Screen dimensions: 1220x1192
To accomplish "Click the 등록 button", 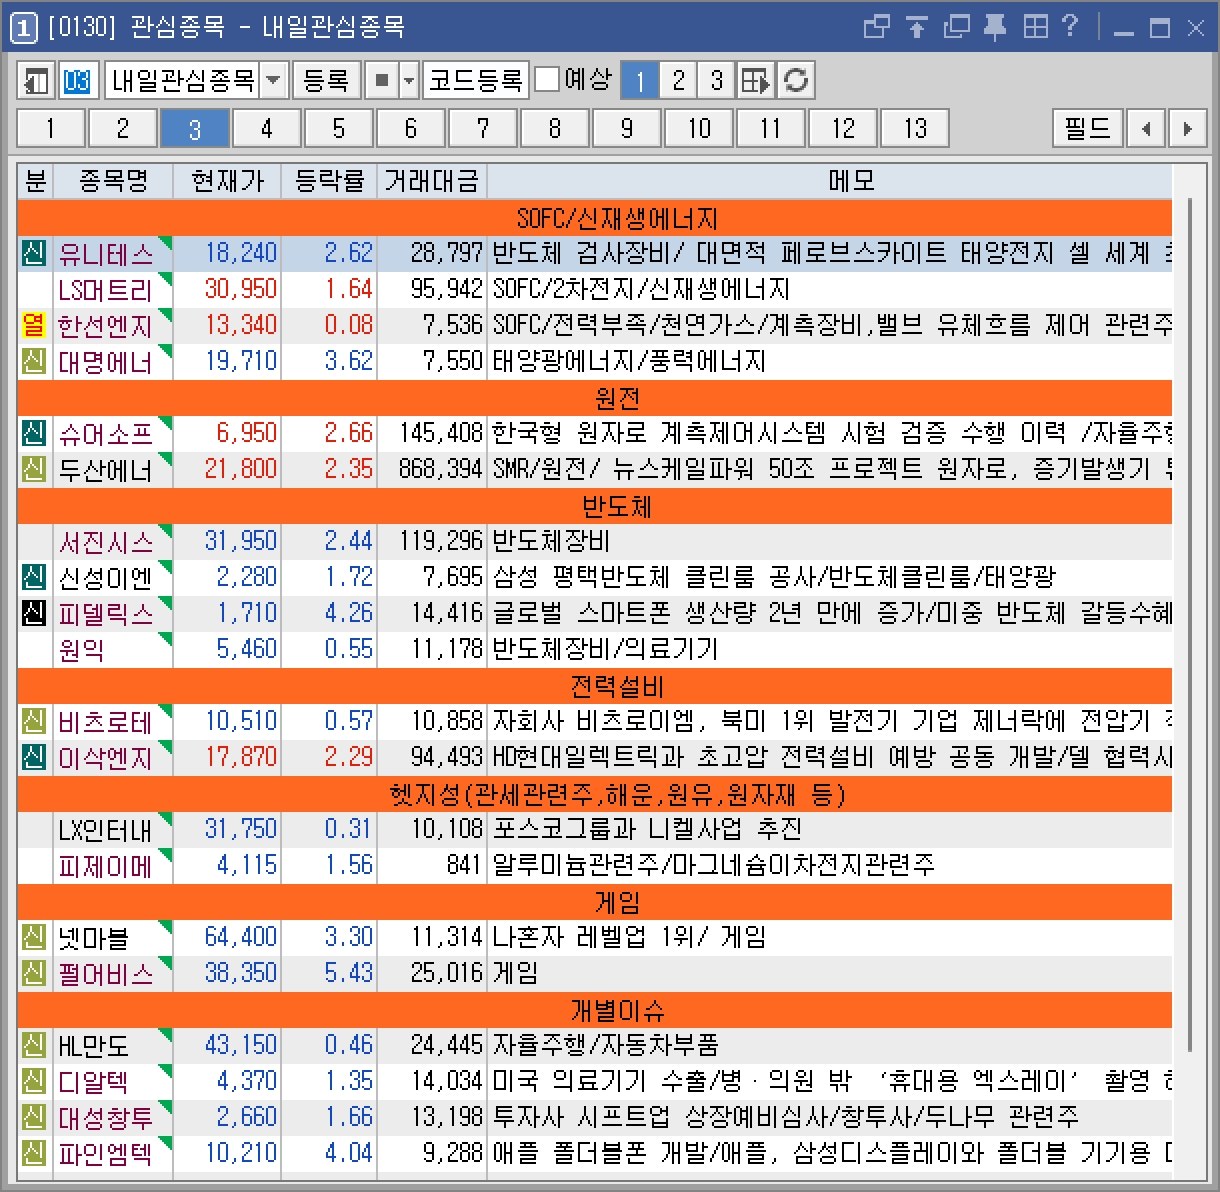I will (x=326, y=80).
